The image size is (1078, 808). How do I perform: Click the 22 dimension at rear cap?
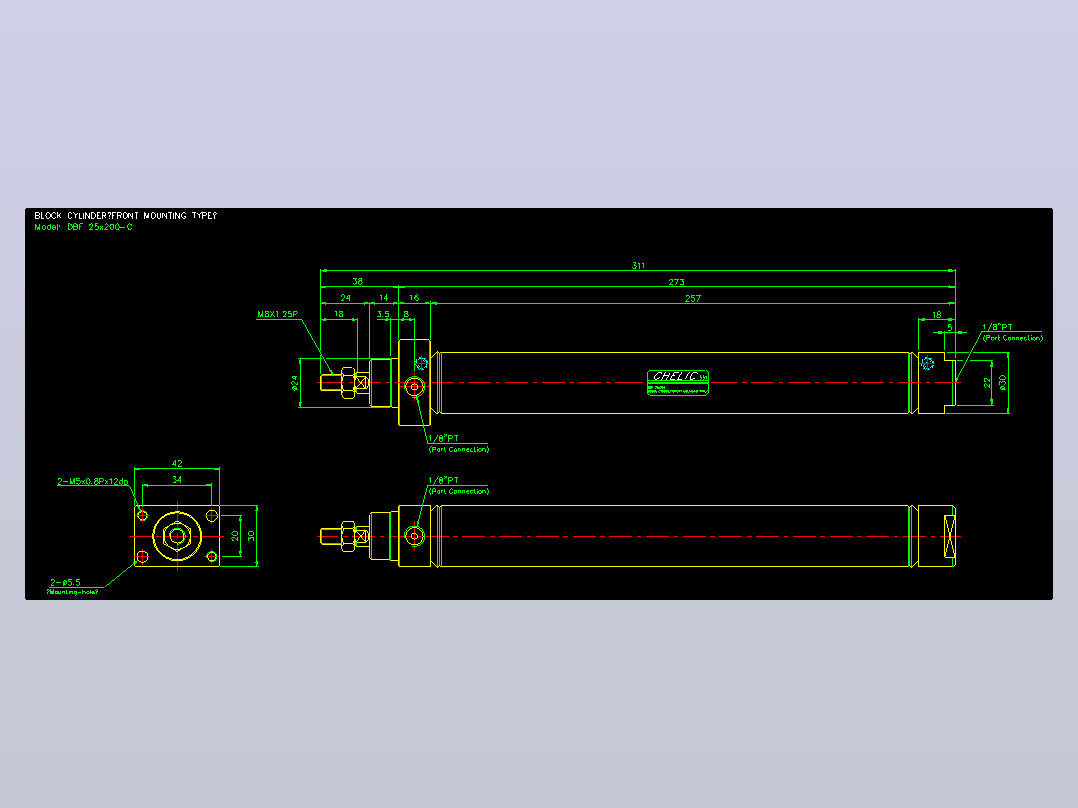pos(987,382)
